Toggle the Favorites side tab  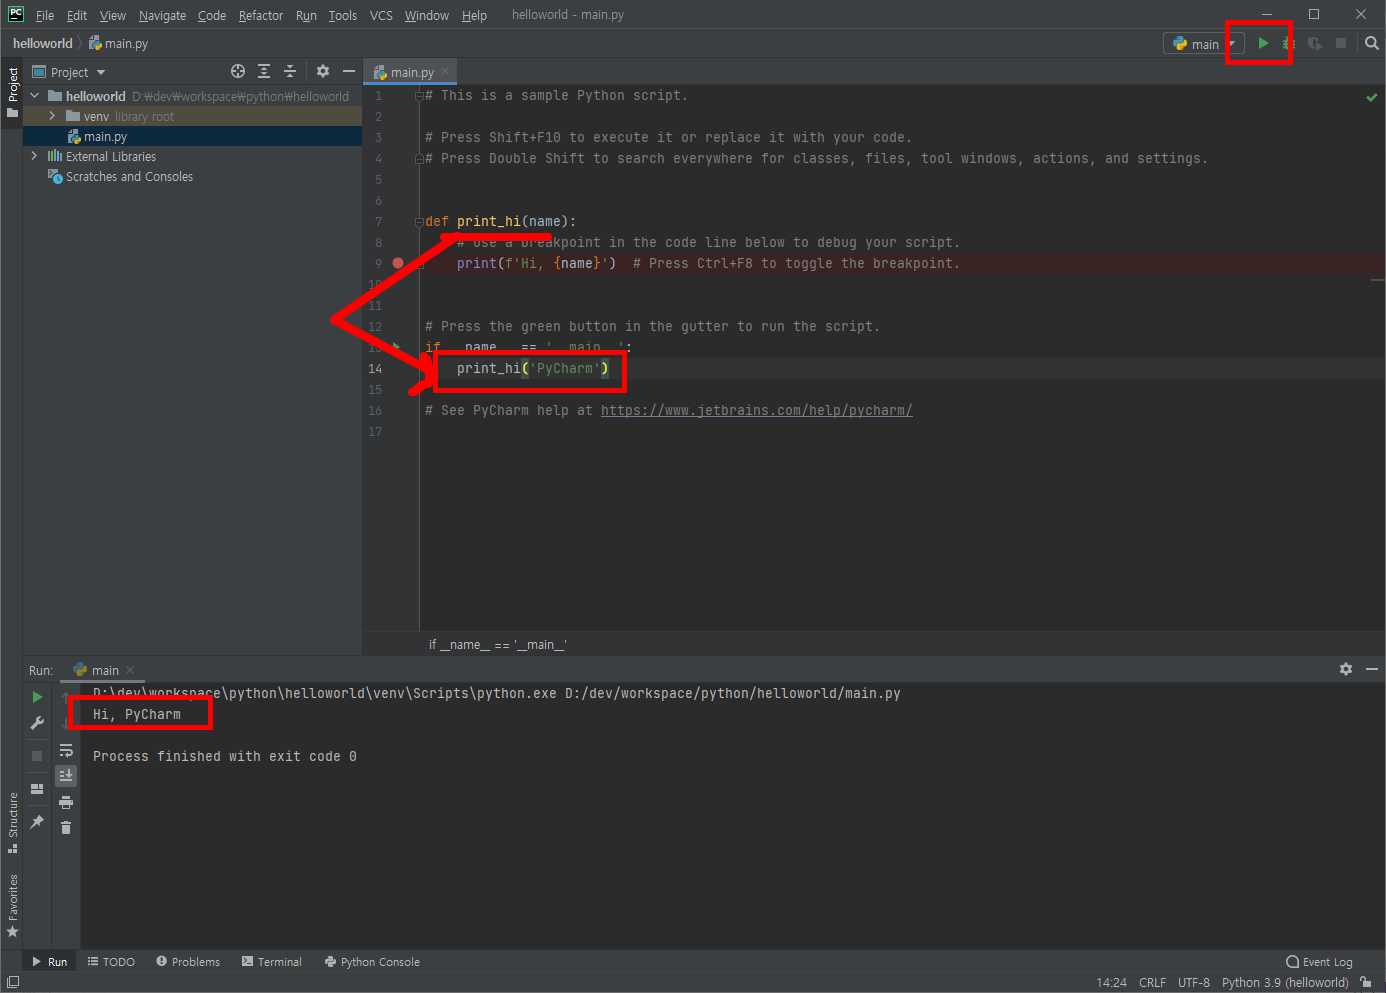pos(12,905)
